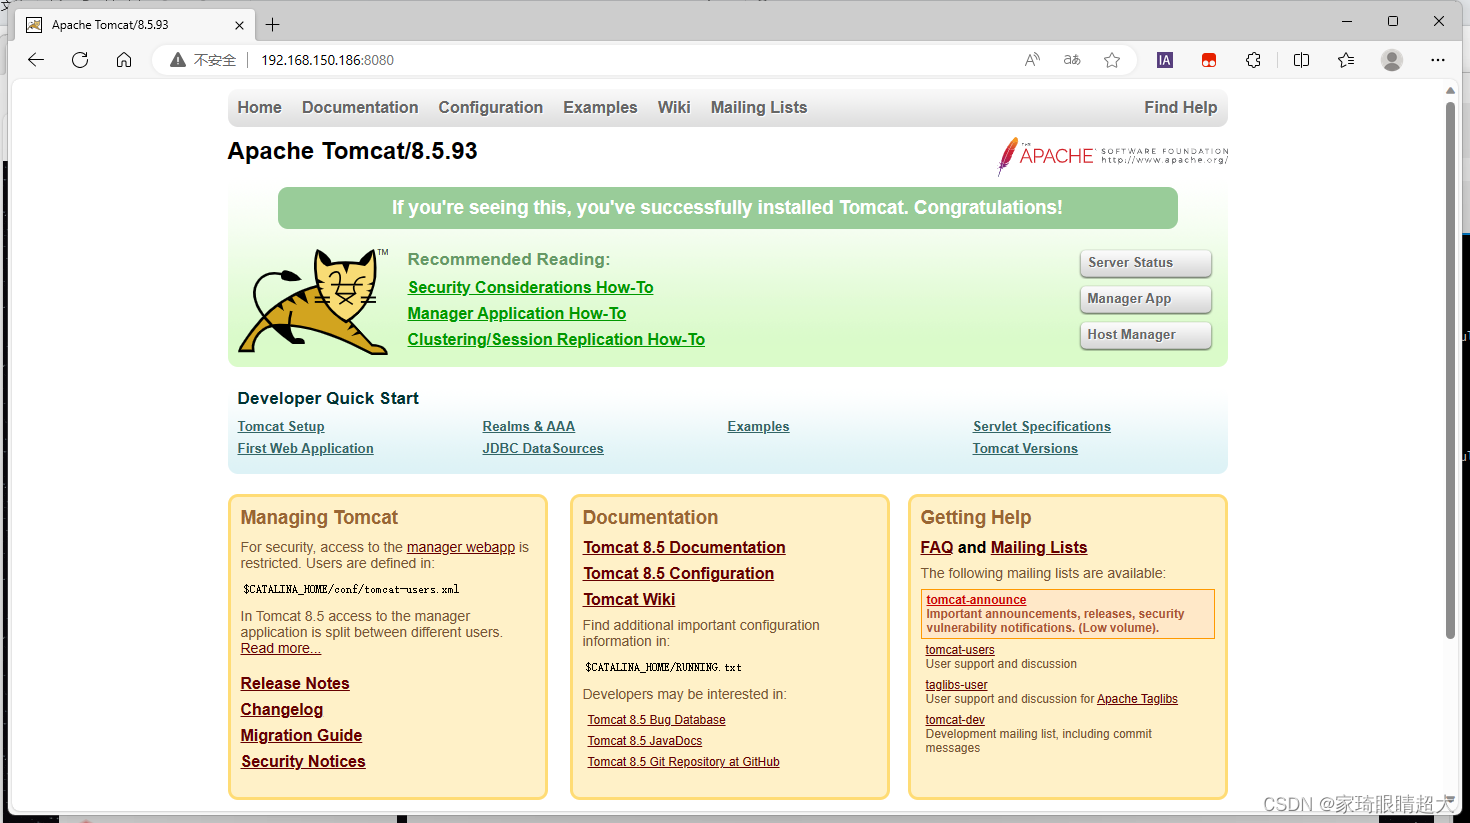Image resolution: width=1470 pixels, height=823 pixels.
Task: Open the split screen icon
Action: (x=1301, y=60)
